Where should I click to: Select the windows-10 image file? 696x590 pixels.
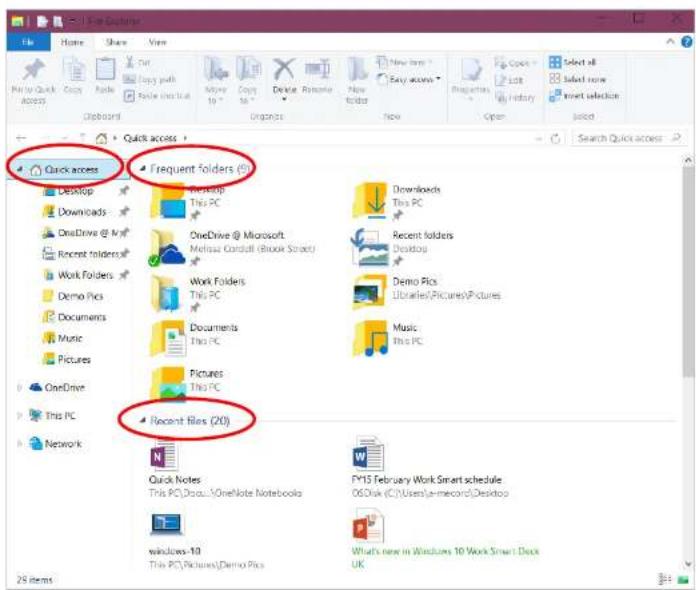point(206,541)
